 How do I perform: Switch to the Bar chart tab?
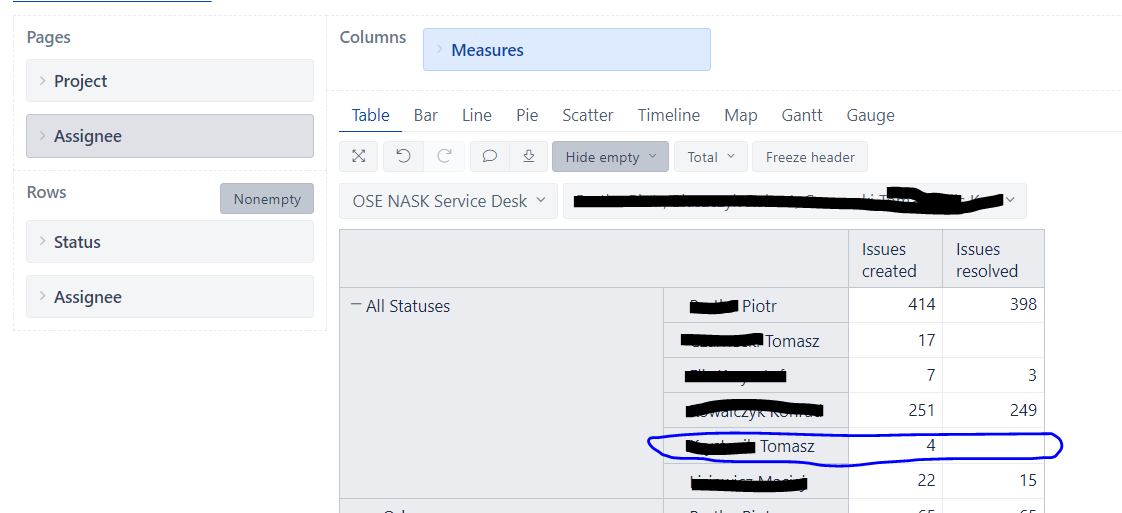pos(426,115)
